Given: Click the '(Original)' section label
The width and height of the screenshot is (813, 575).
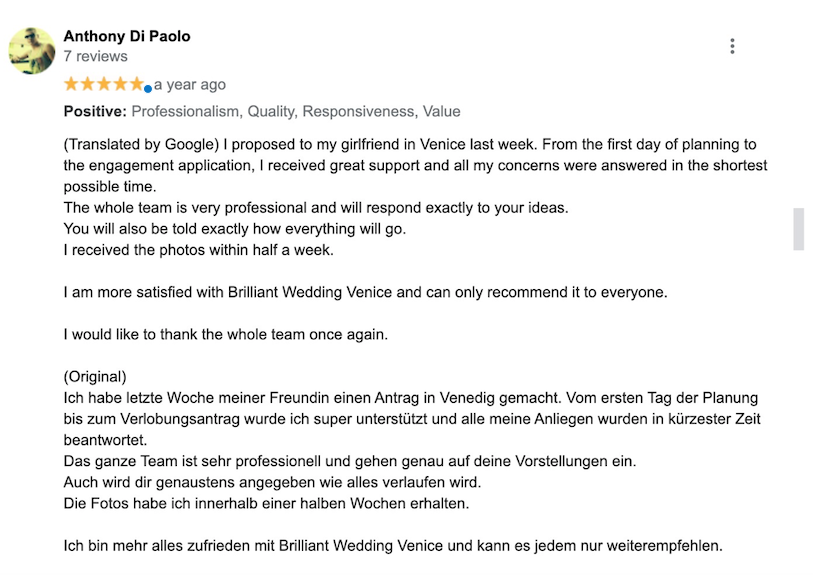Looking at the screenshot, I should point(95,376).
